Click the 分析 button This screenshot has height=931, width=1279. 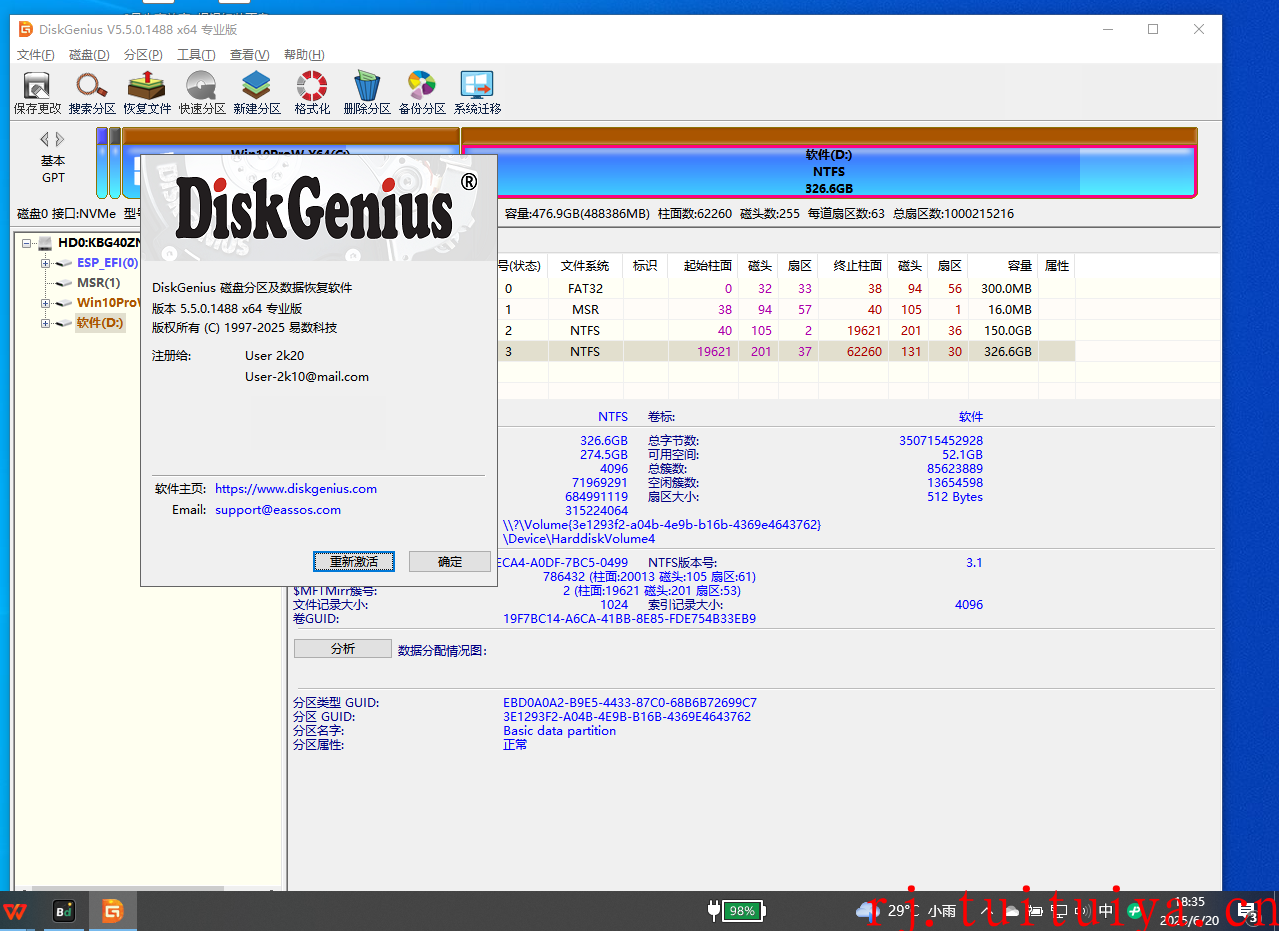(x=342, y=649)
